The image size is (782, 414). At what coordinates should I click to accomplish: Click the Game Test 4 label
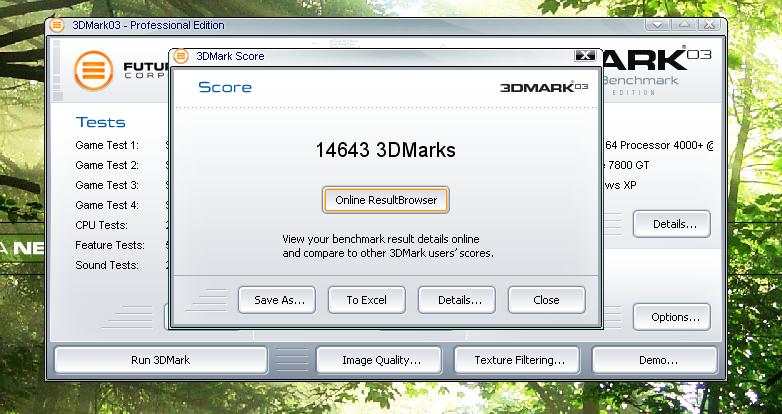107,205
